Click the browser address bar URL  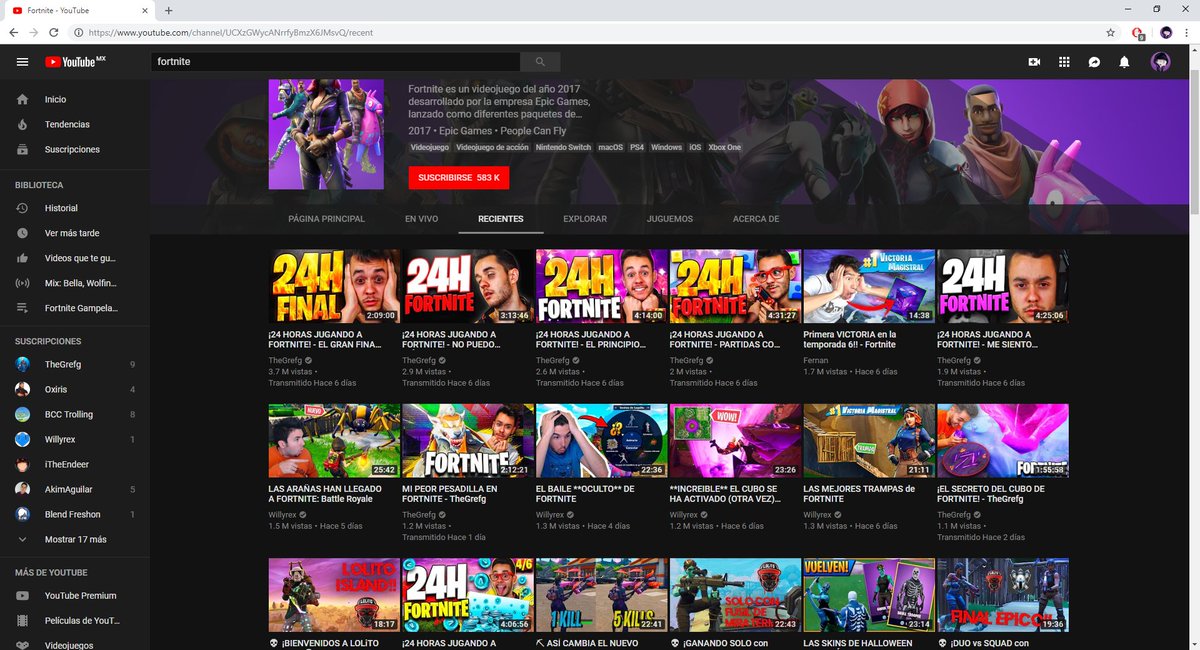click(x=231, y=32)
